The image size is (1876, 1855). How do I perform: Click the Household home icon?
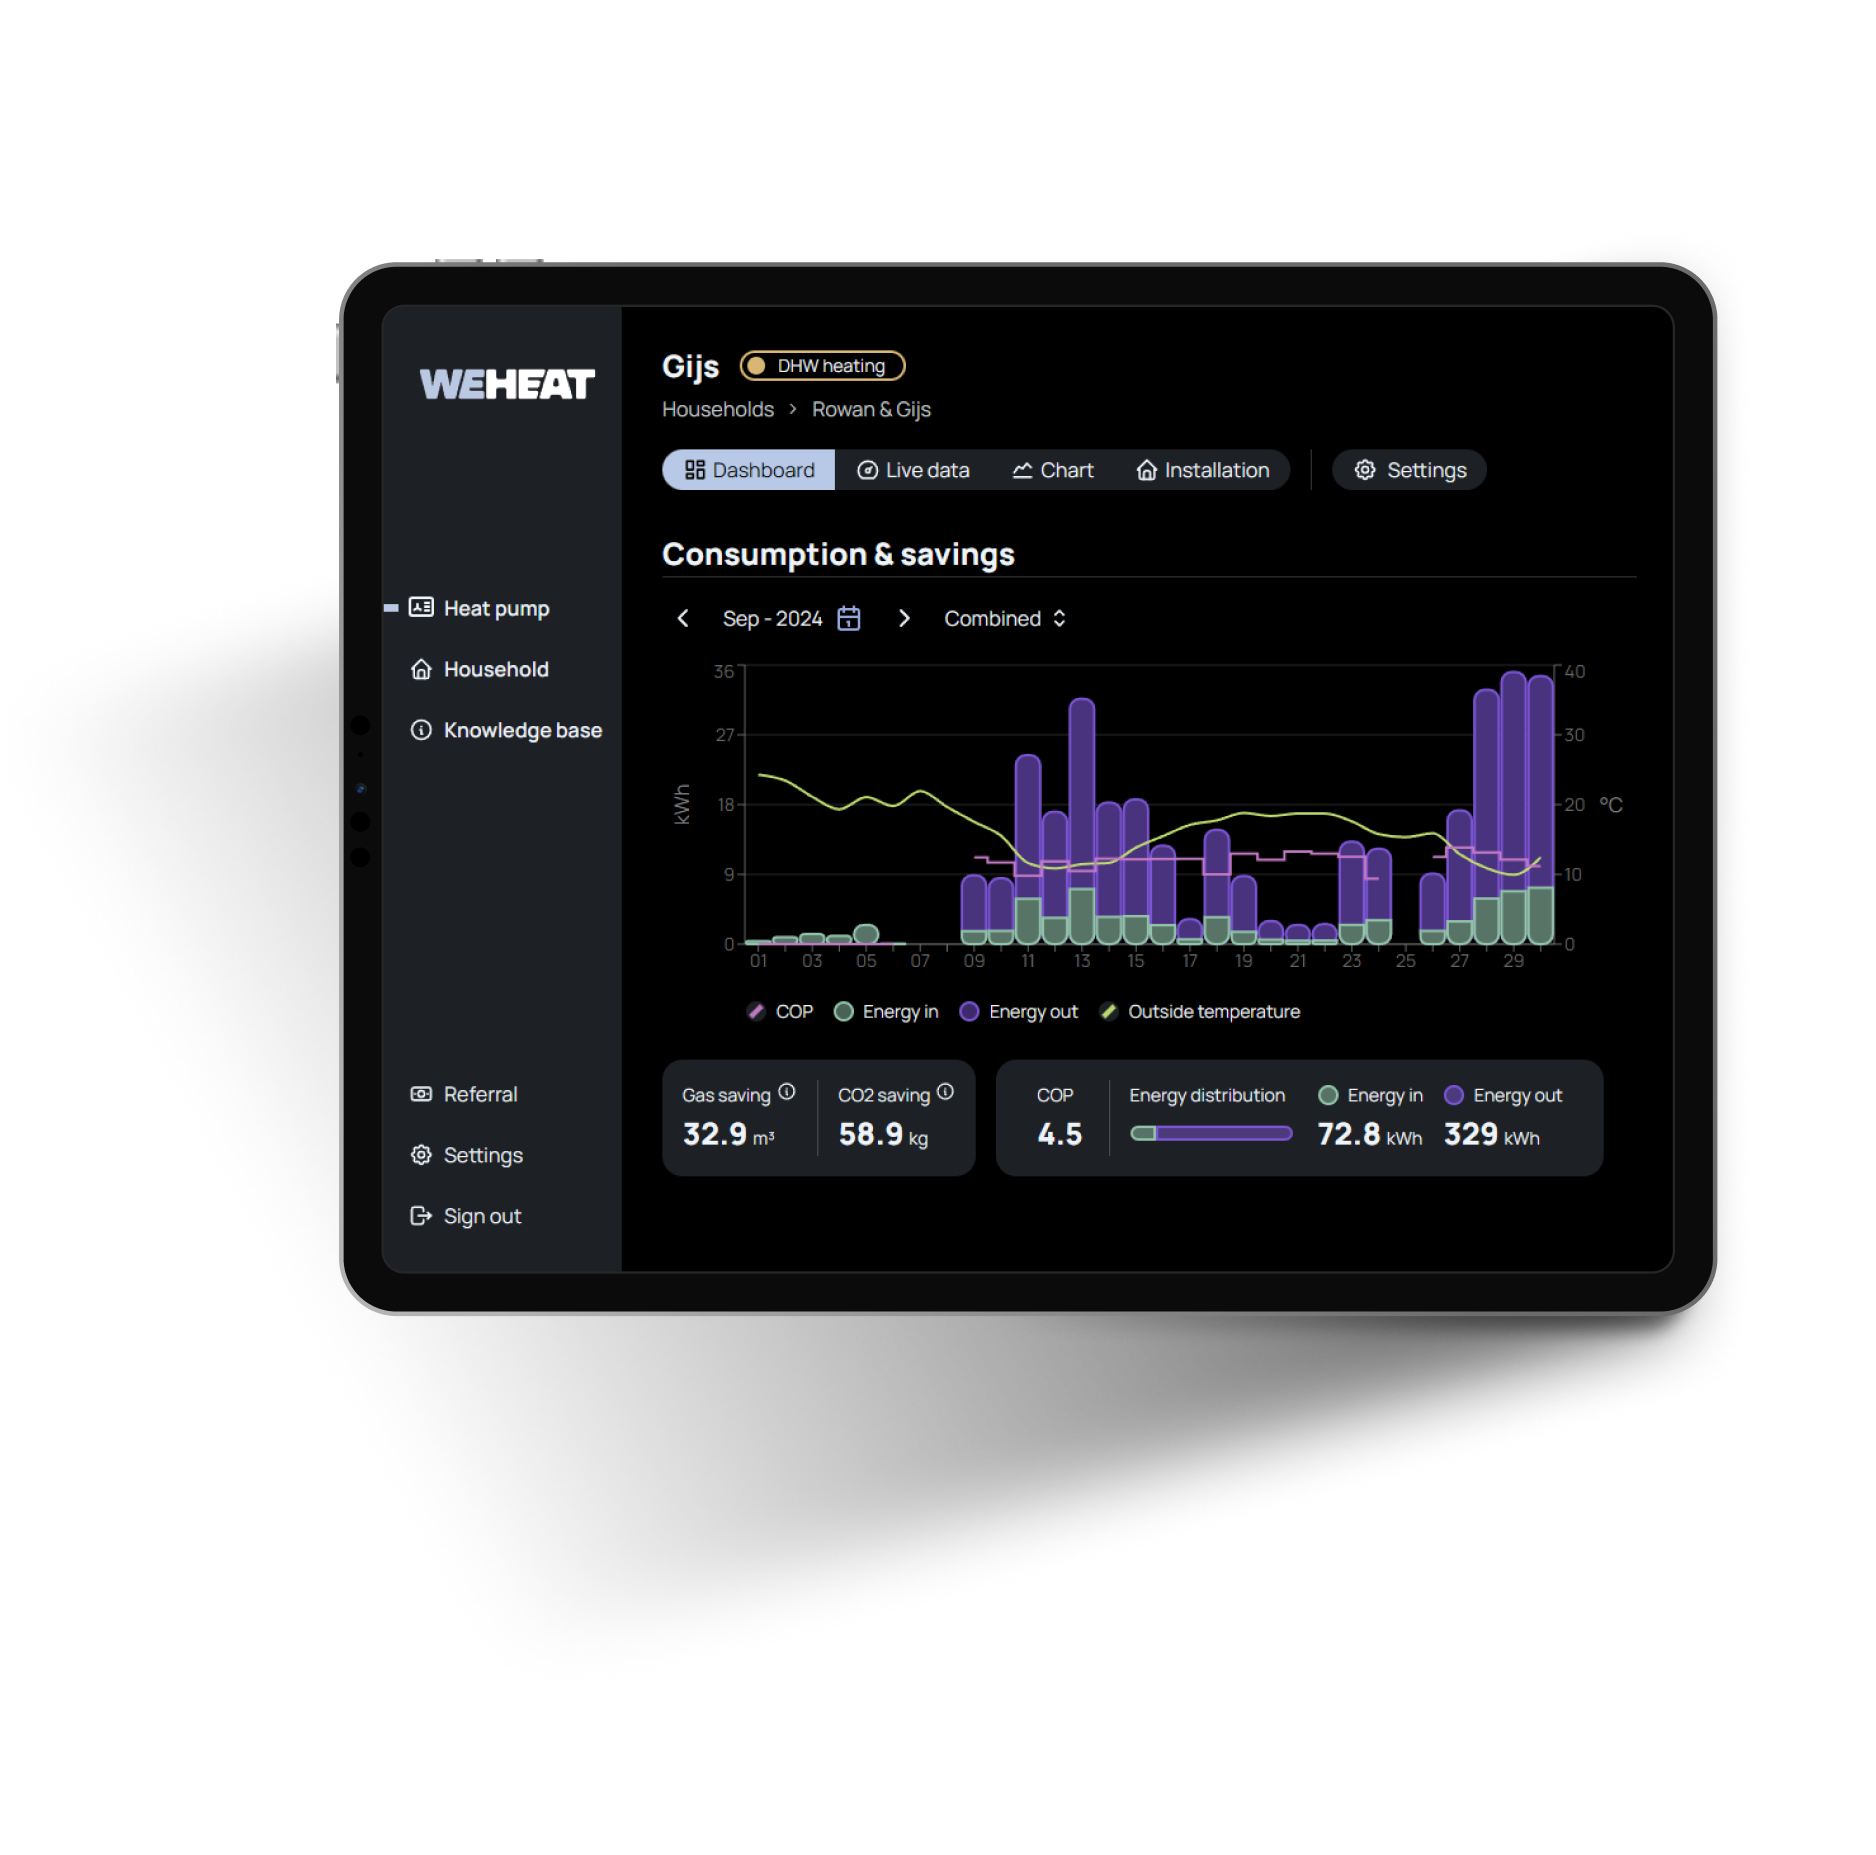(421, 669)
